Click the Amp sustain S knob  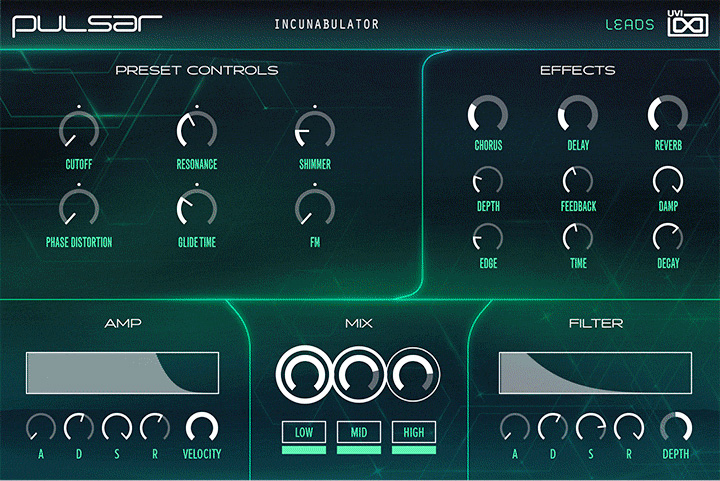117,427
